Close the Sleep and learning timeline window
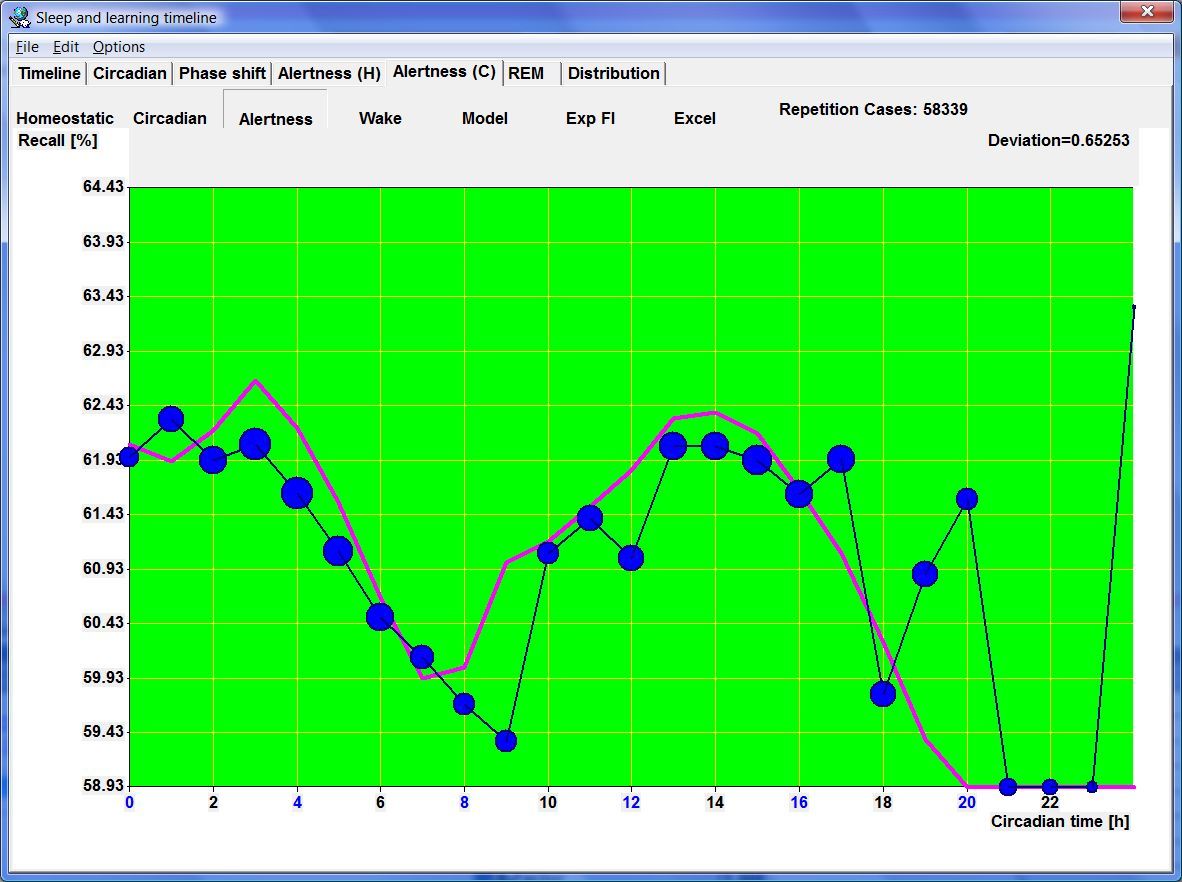This screenshot has width=1182, height=882. (x=1145, y=12)
